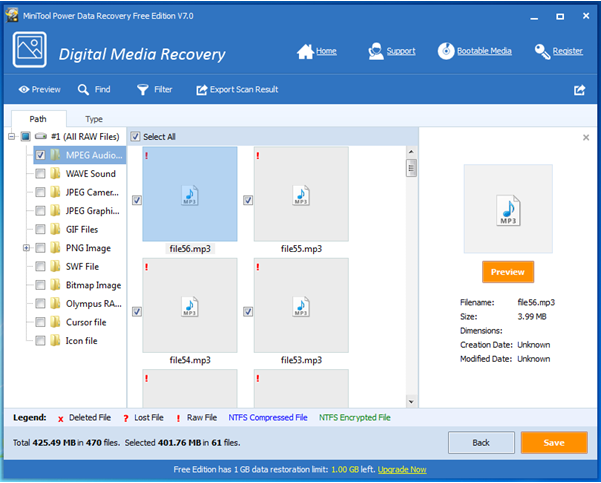
Task: Click the file list scrollbar thumb
Action: point(411,168)
